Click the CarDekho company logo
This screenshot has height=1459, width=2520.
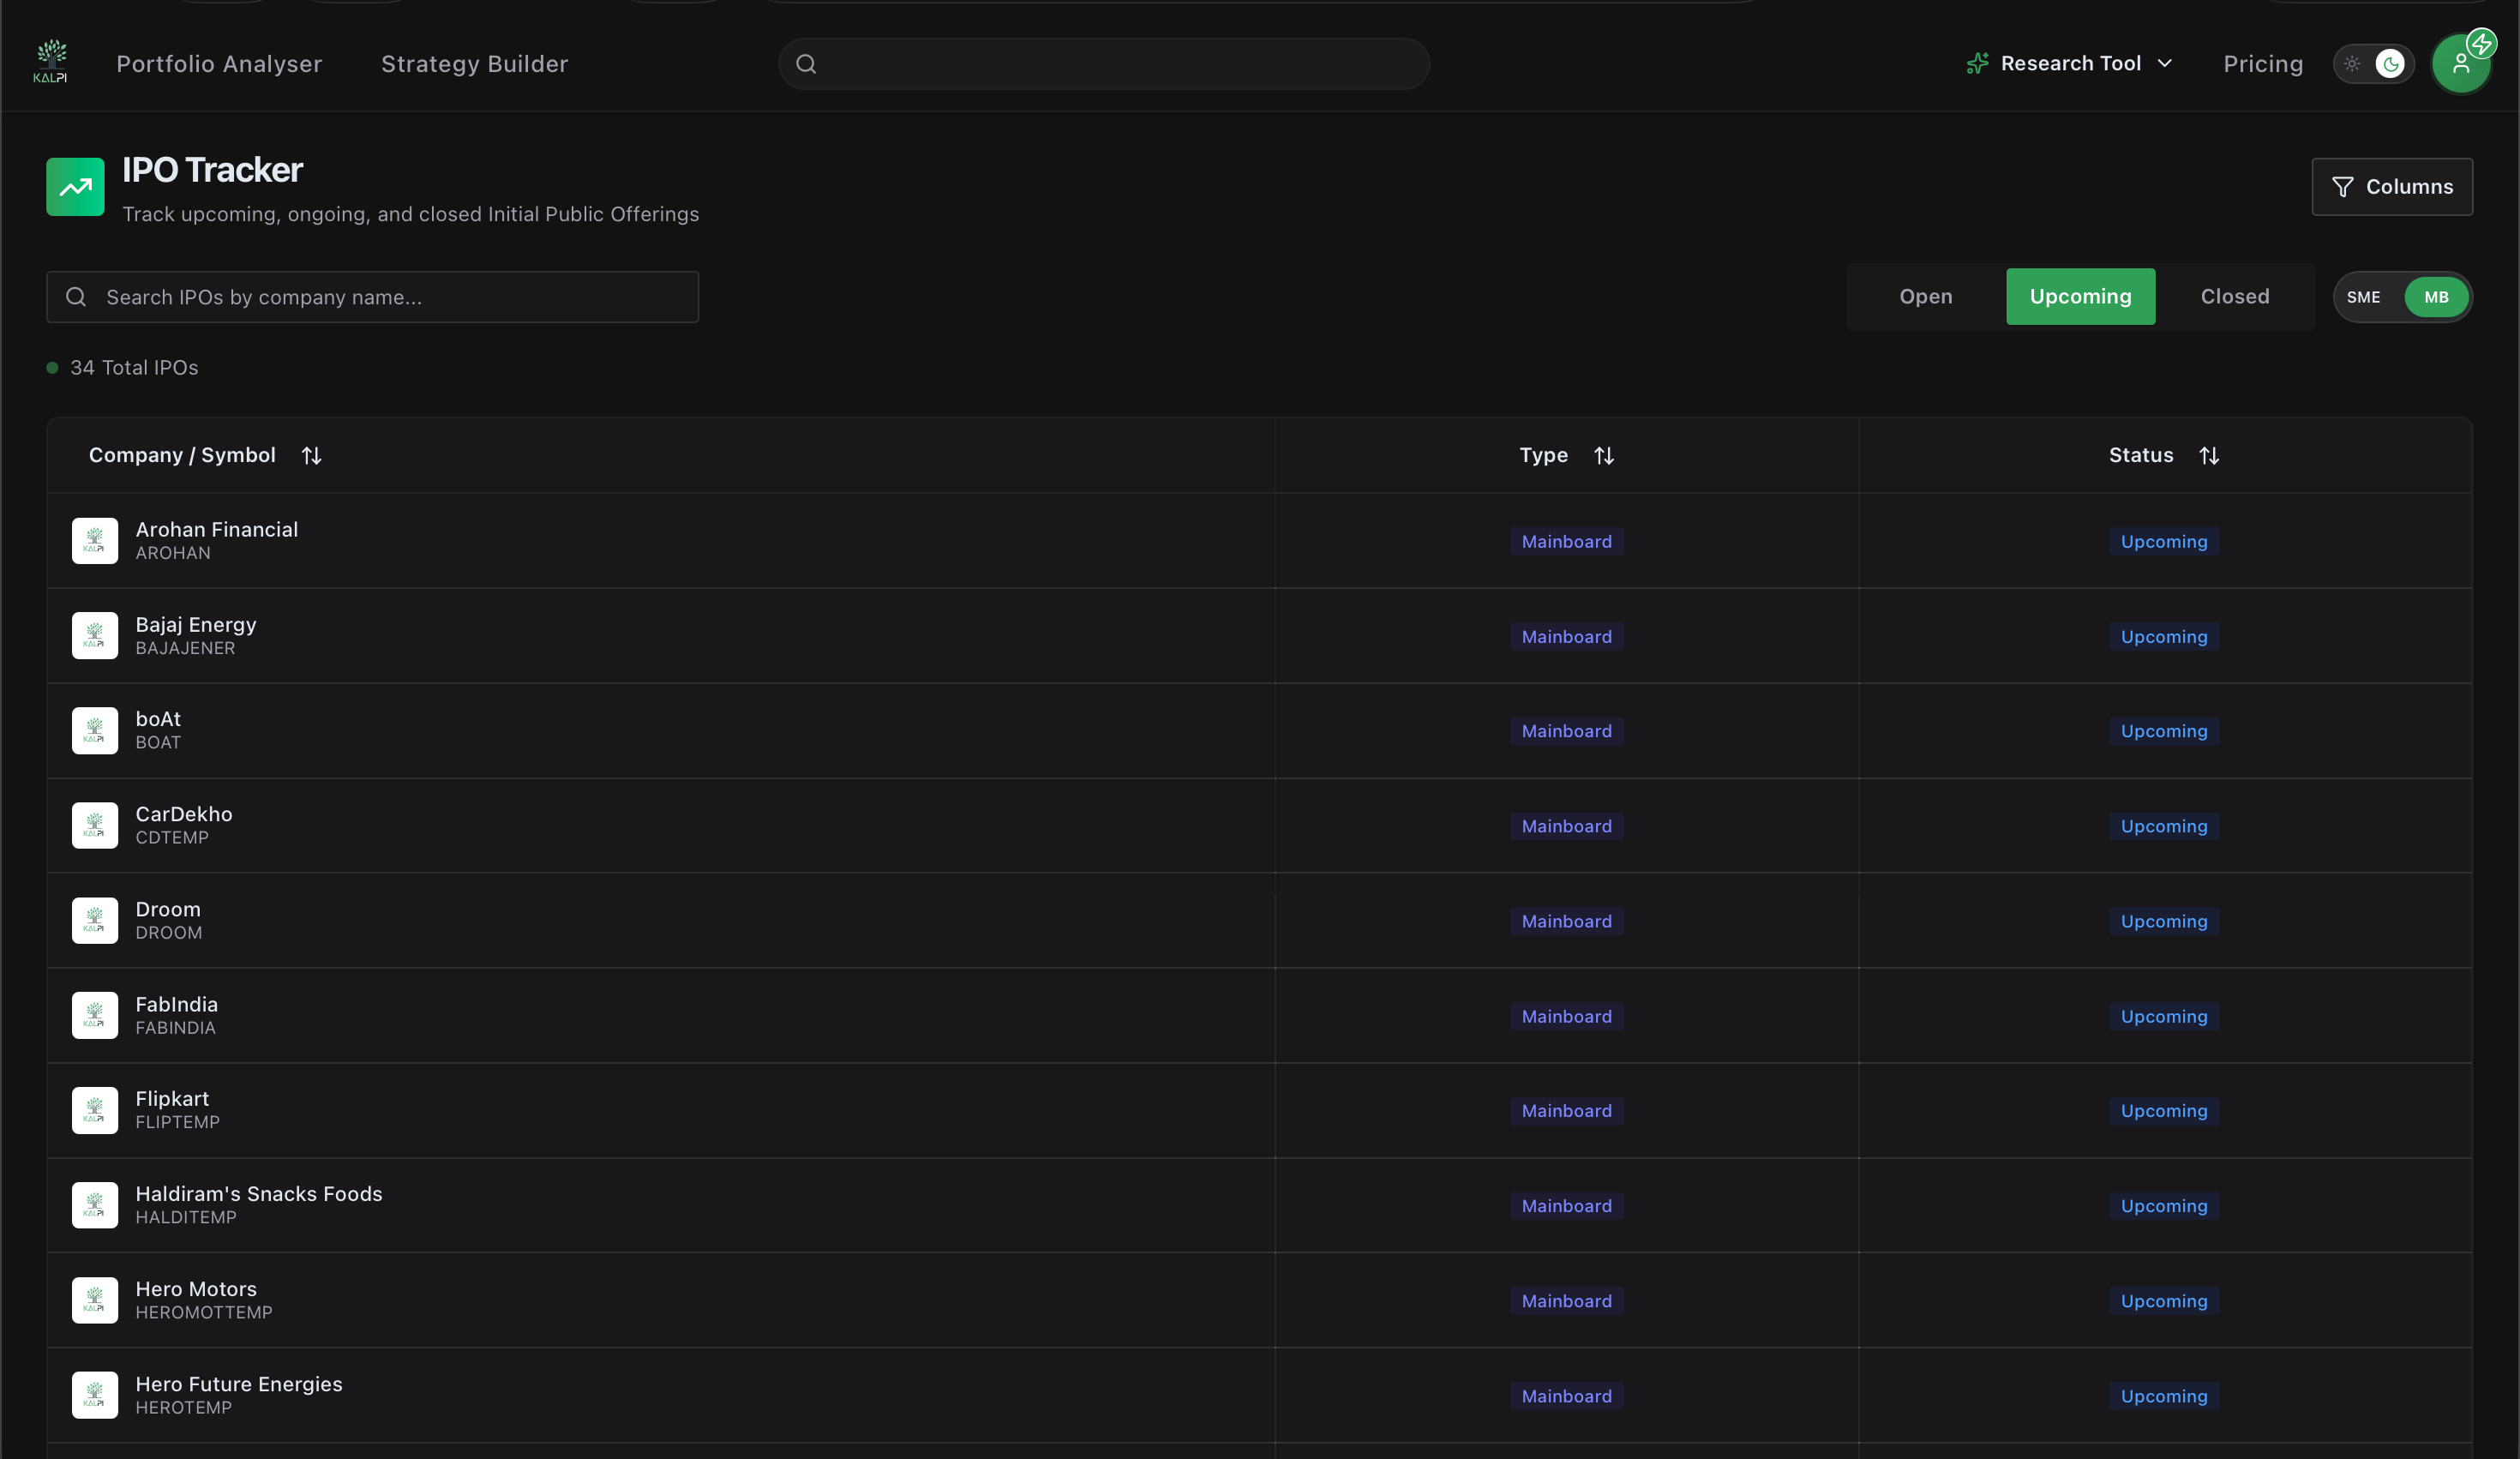click(95, 826)
